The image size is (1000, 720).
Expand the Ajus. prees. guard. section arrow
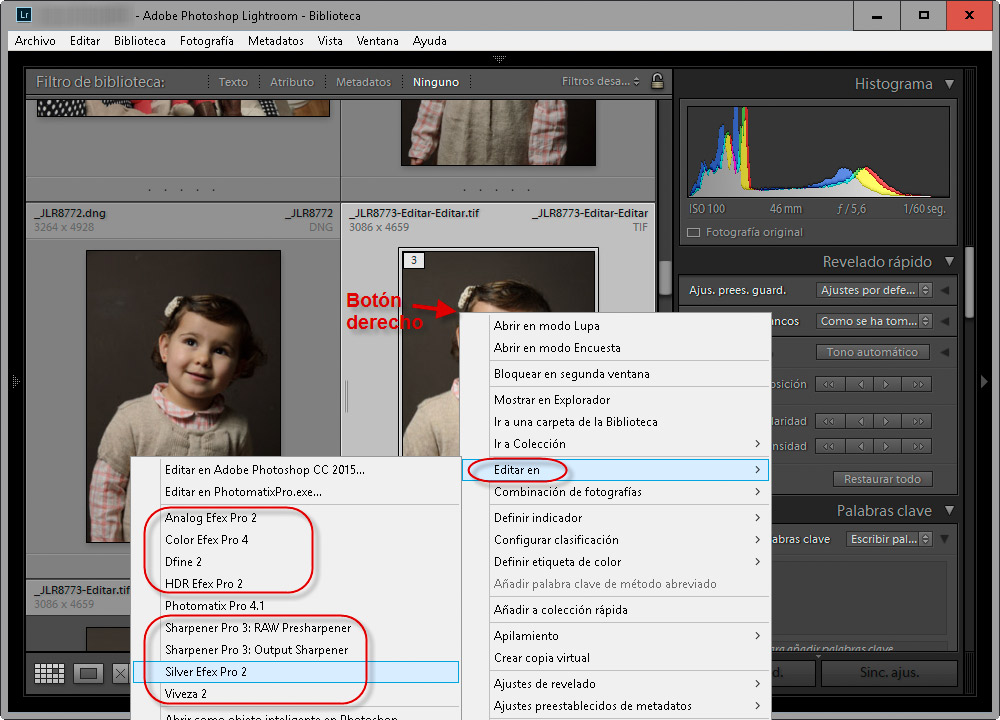pyautogui.click(x=945, y=290)
